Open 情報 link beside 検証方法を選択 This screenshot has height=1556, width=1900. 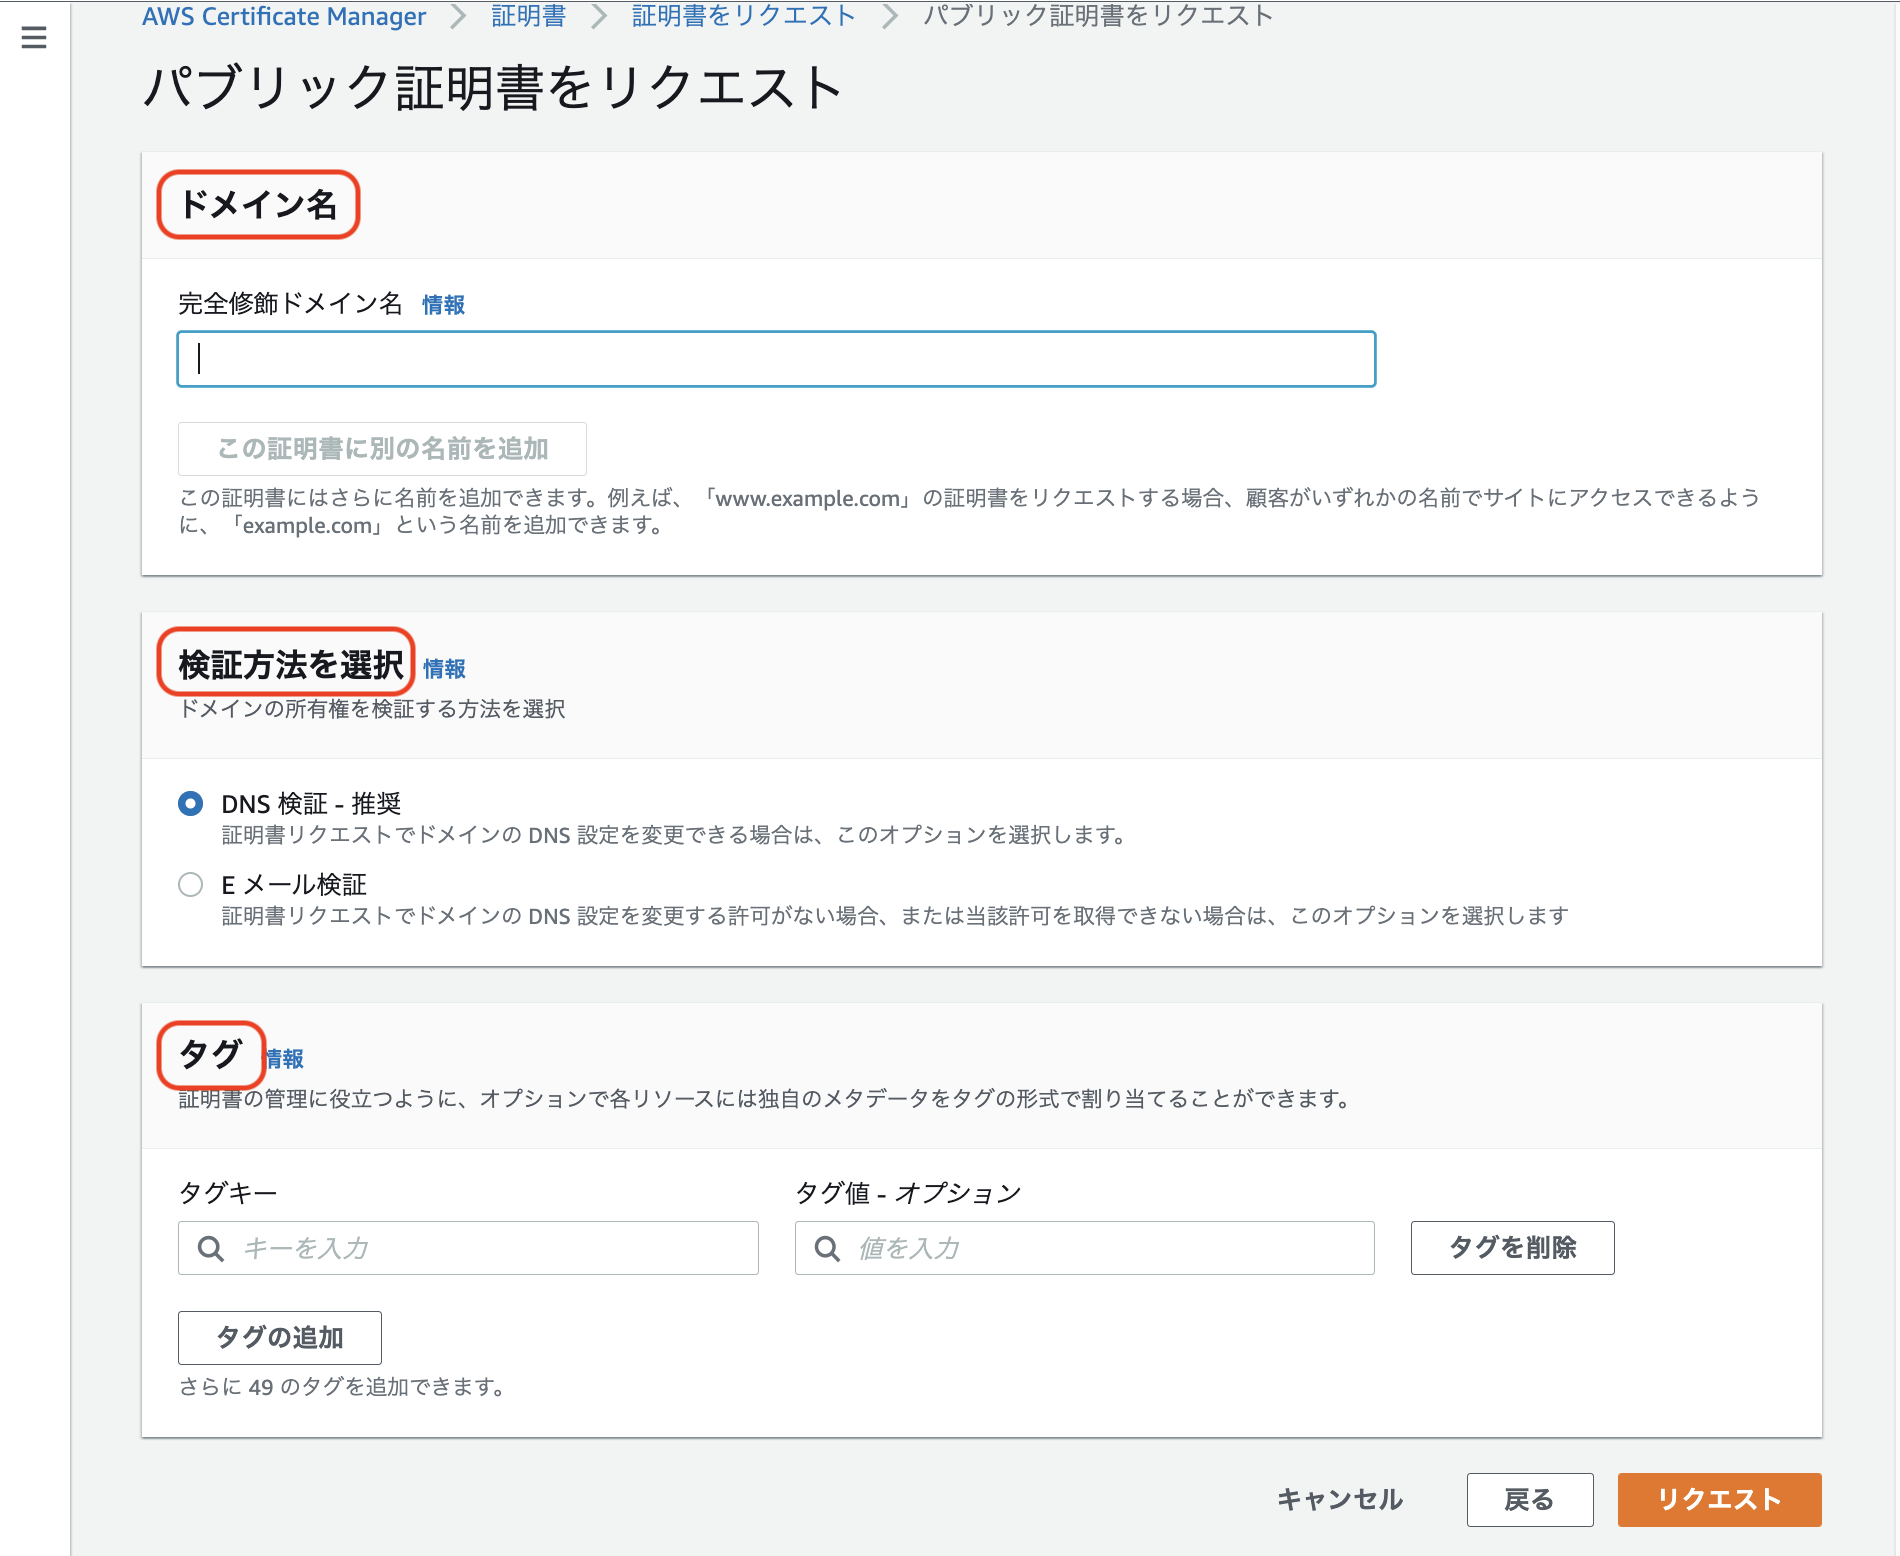[445, 668]
